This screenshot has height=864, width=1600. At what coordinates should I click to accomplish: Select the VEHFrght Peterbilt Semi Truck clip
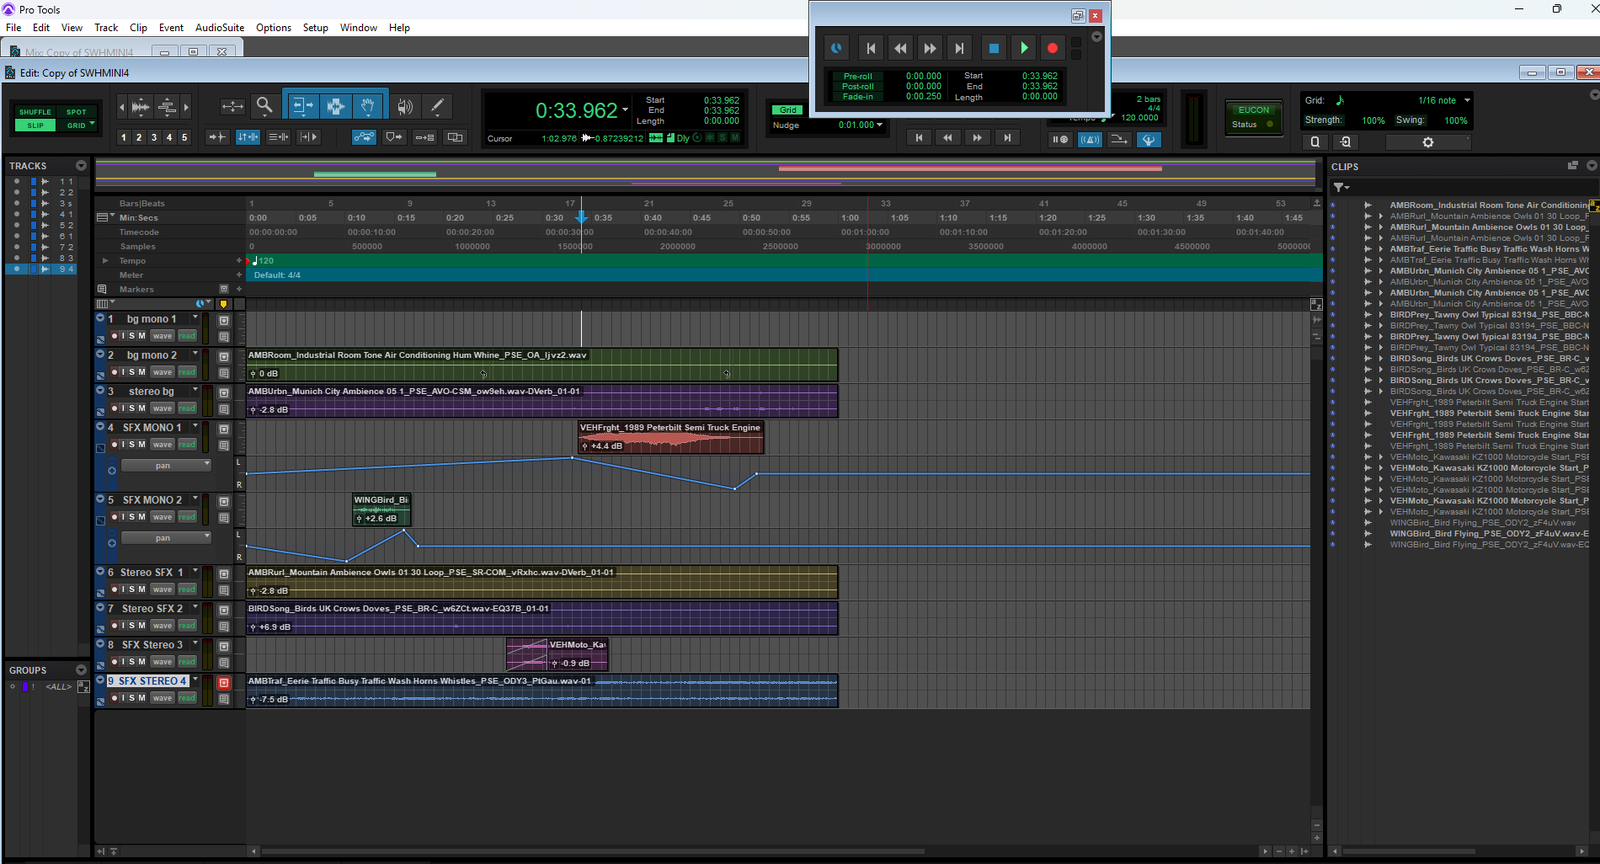point(671,437)
